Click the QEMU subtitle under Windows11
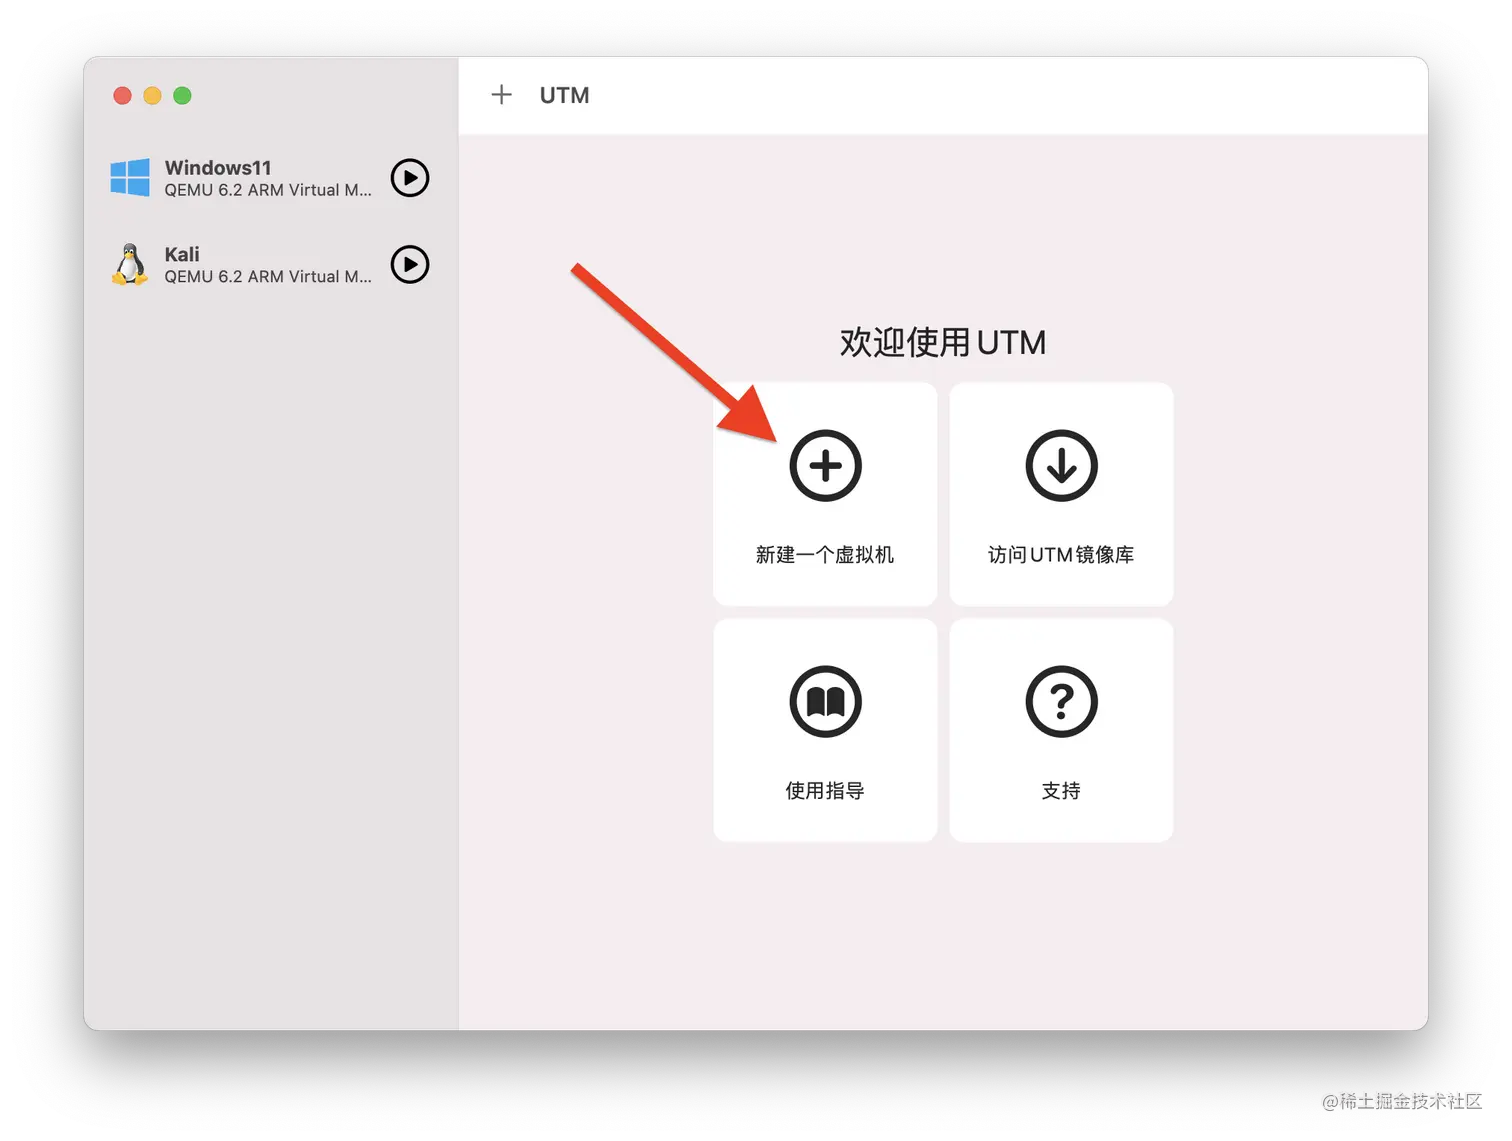Image resolution: width=1512 pixels, height=1141 pixels. point(268,190)
